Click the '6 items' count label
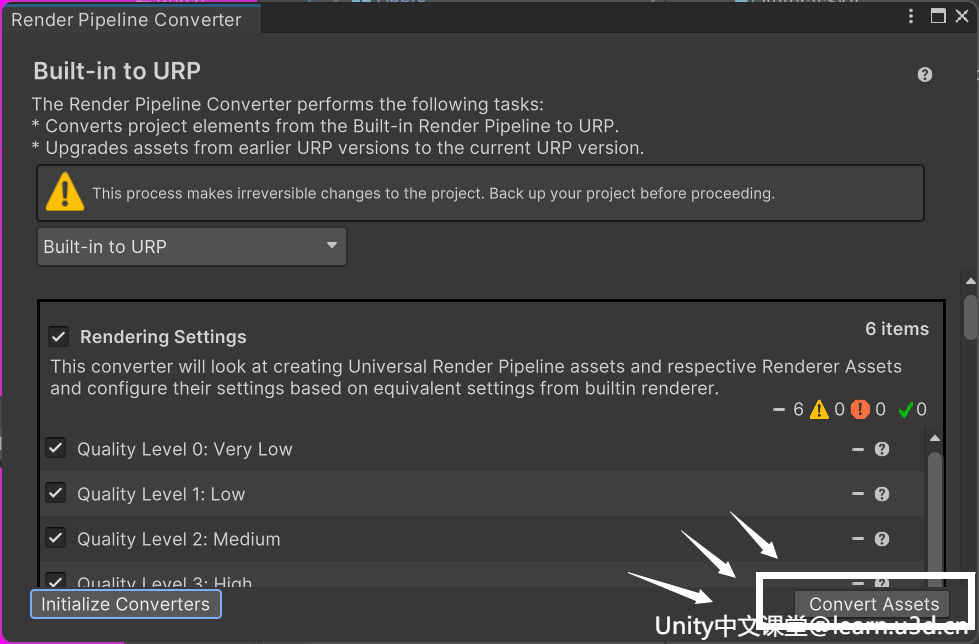Screen dimensions: 979x644 [897, 329]
